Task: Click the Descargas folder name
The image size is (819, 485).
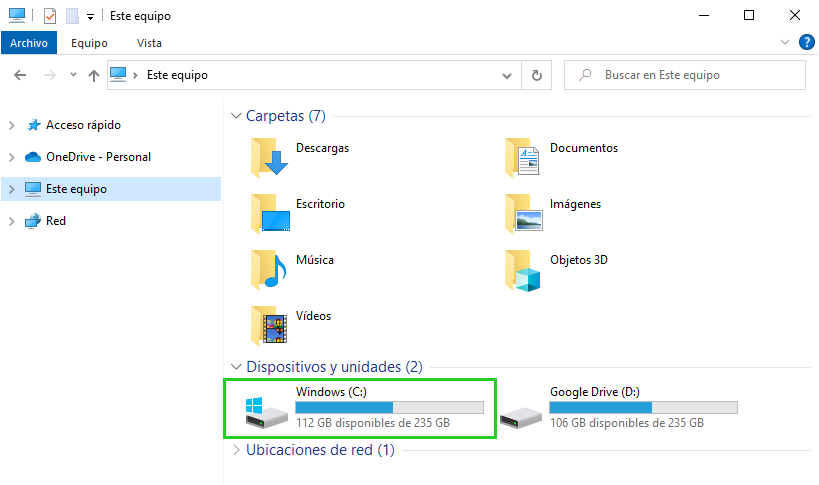Action: click(322, 148)
